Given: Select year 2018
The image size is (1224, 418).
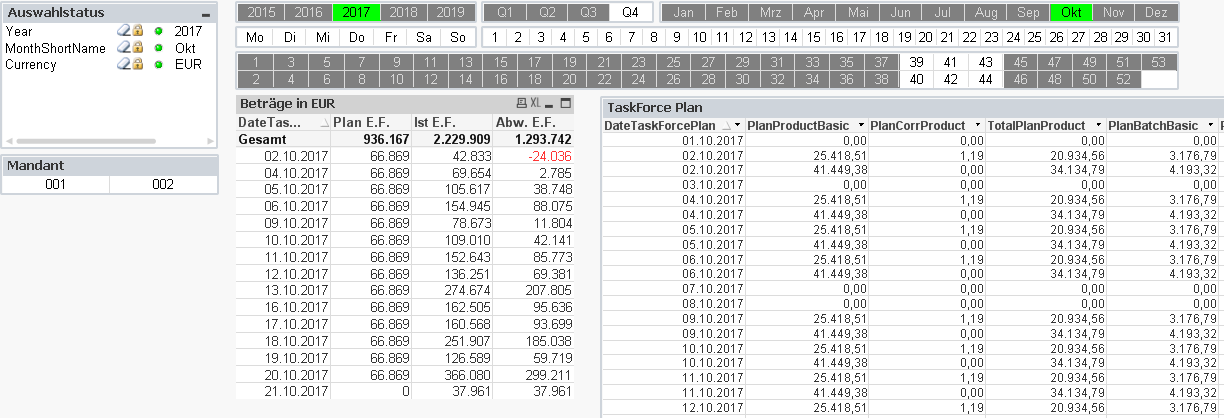Looking at the screenshot, I should click(403, 12).
